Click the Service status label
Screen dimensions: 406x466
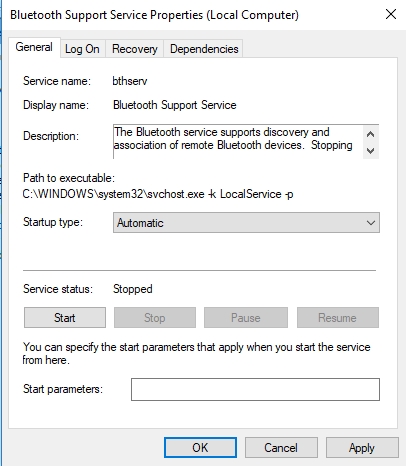58,289
